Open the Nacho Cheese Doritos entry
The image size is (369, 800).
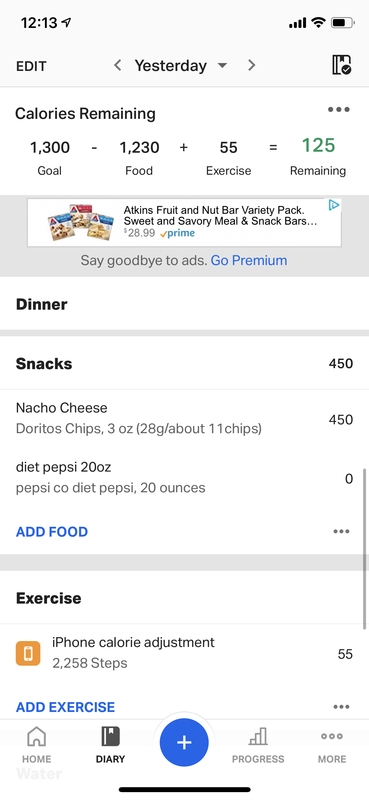tap(184, 419)
